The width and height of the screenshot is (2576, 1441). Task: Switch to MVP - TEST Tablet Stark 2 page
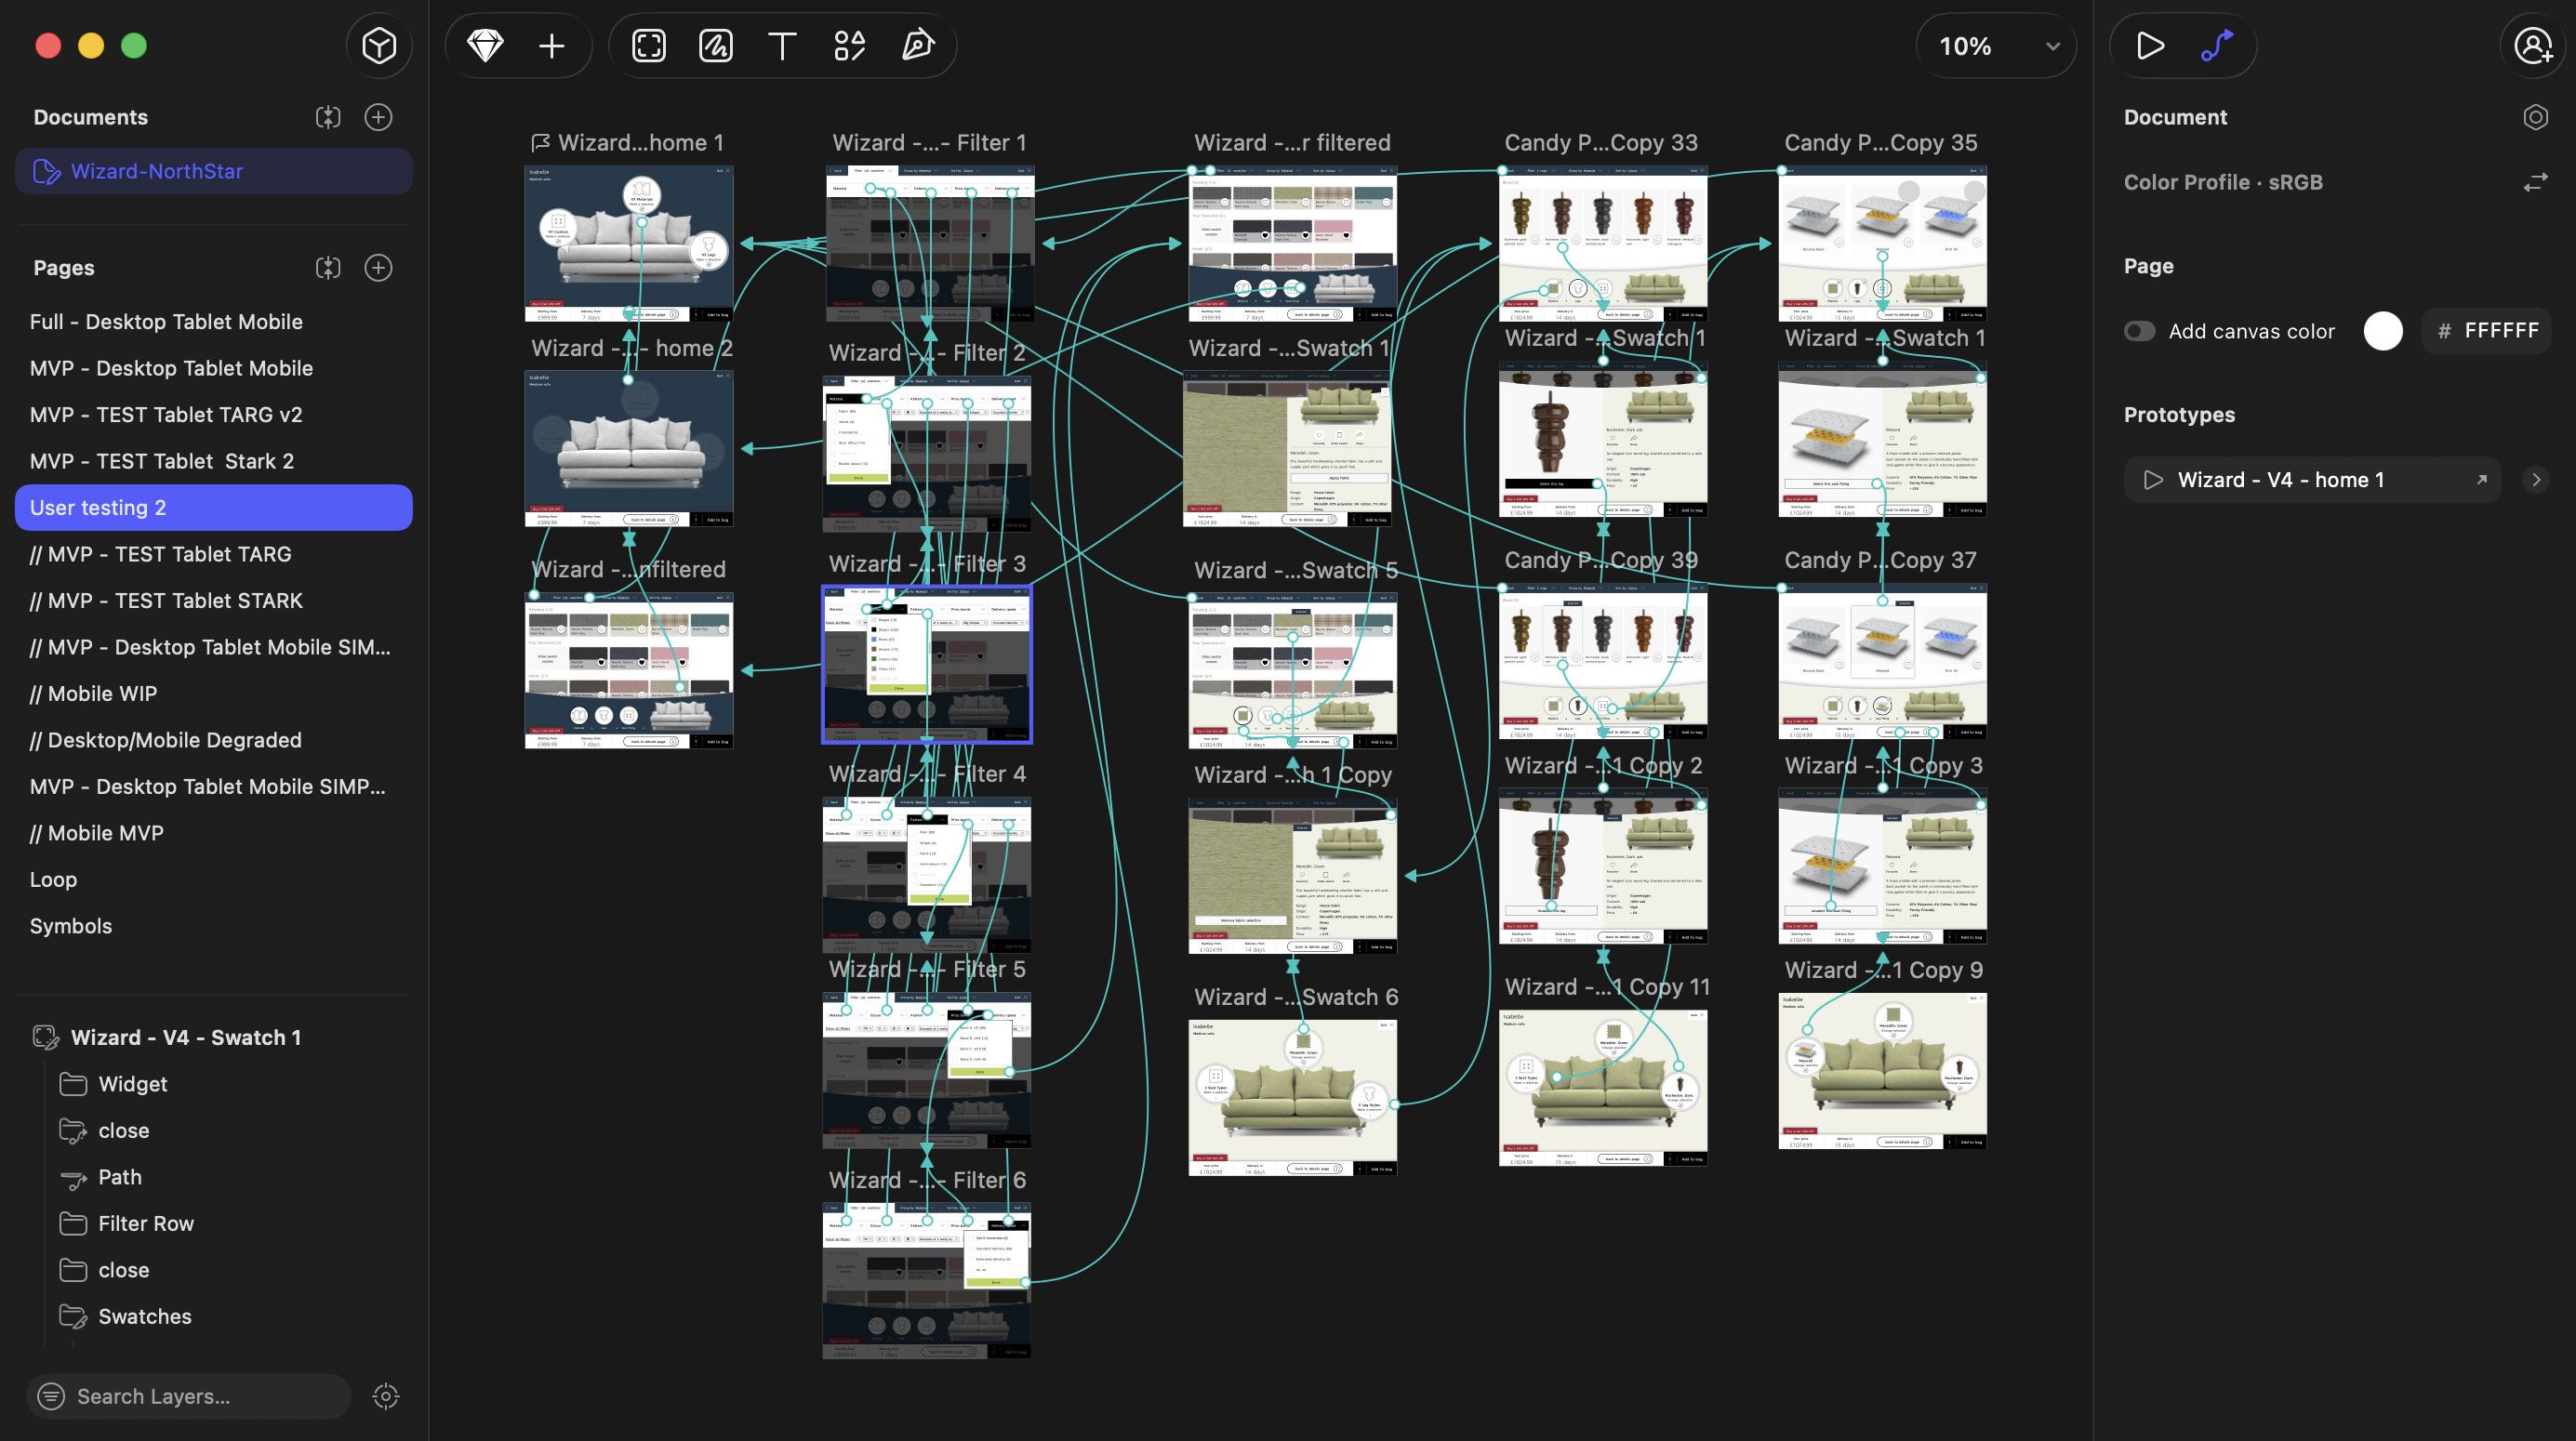coord(213,461)
